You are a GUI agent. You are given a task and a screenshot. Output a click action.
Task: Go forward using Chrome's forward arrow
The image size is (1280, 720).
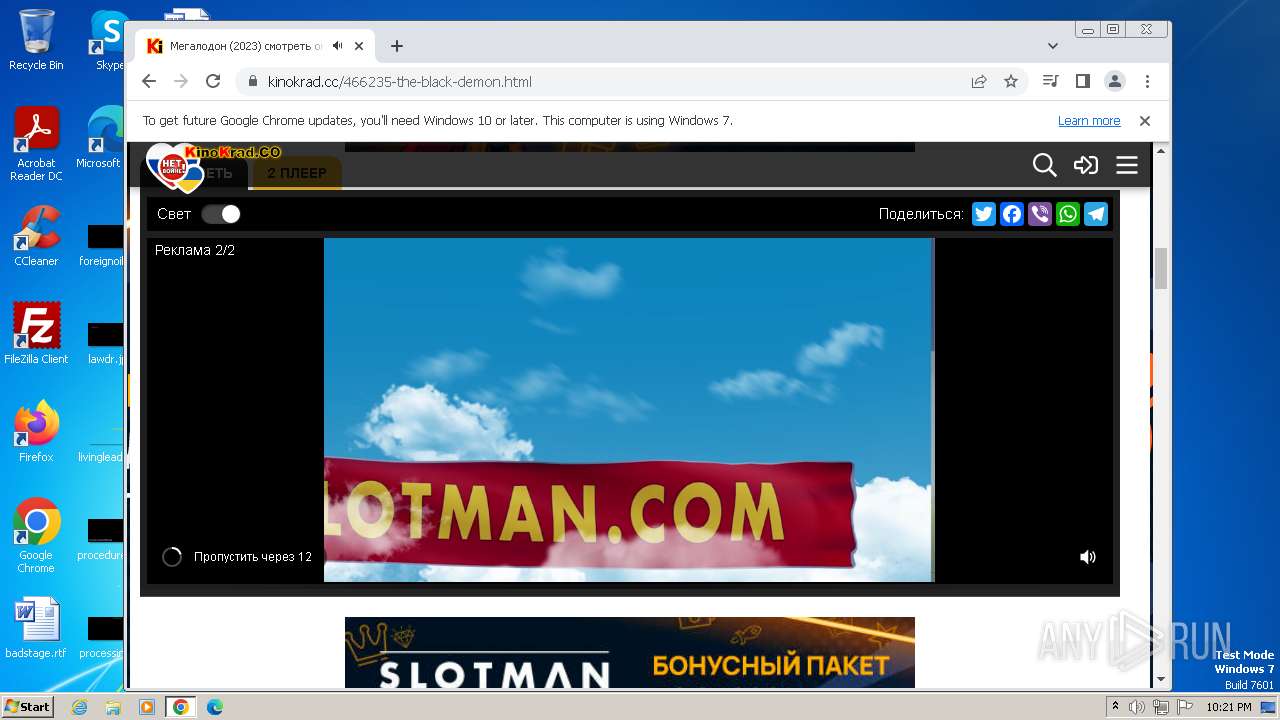point(181,81)
